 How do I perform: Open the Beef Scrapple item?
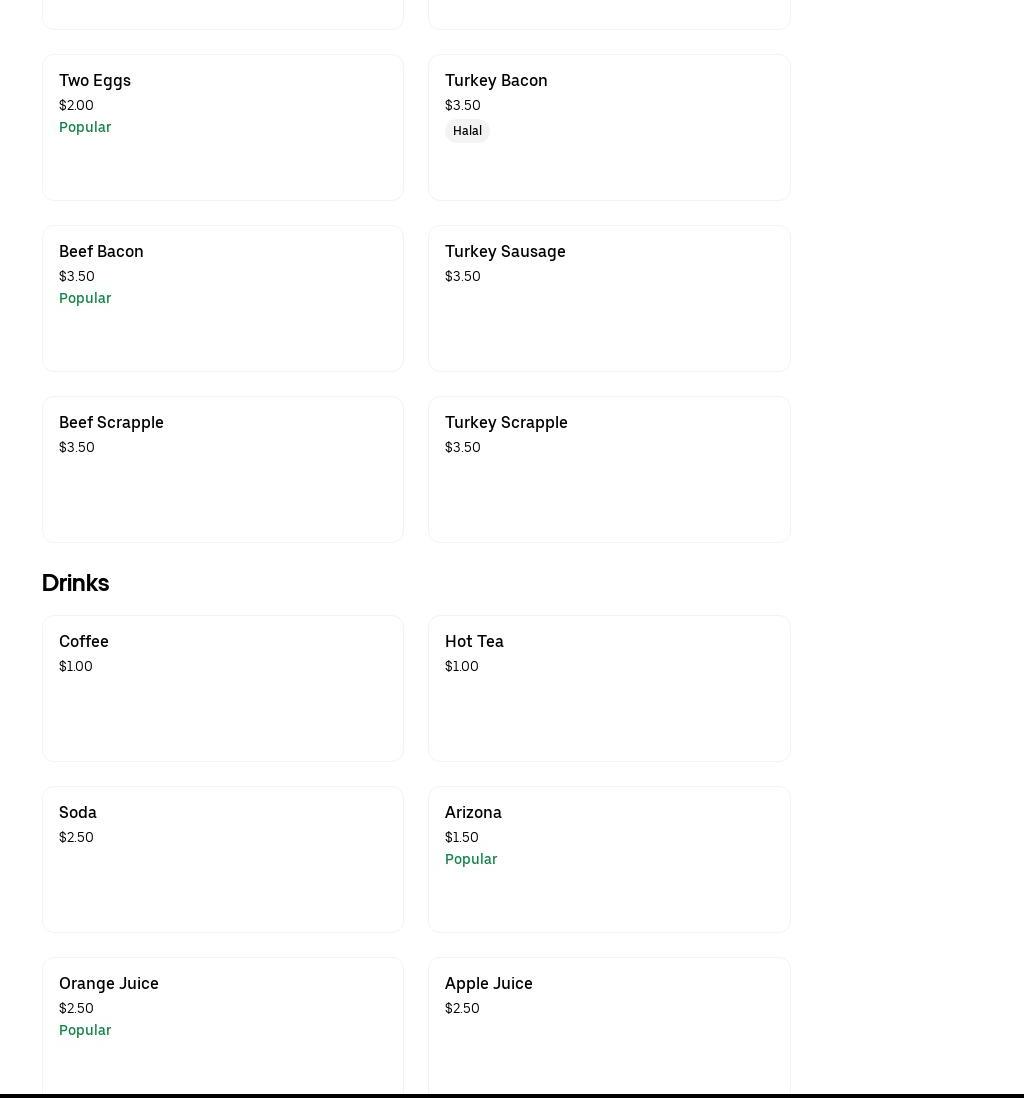pos(223,469)
